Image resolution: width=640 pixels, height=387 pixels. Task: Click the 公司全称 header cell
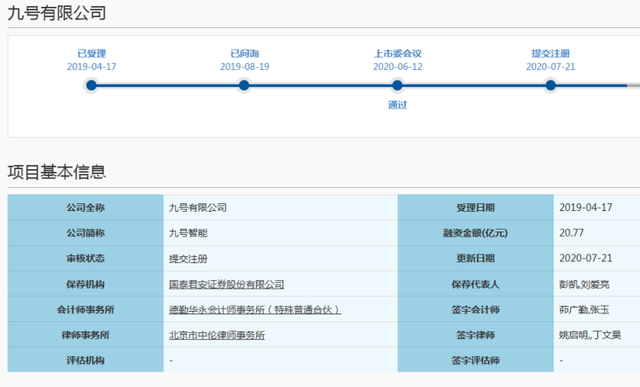pyautogui.click(x=85, y=207)
